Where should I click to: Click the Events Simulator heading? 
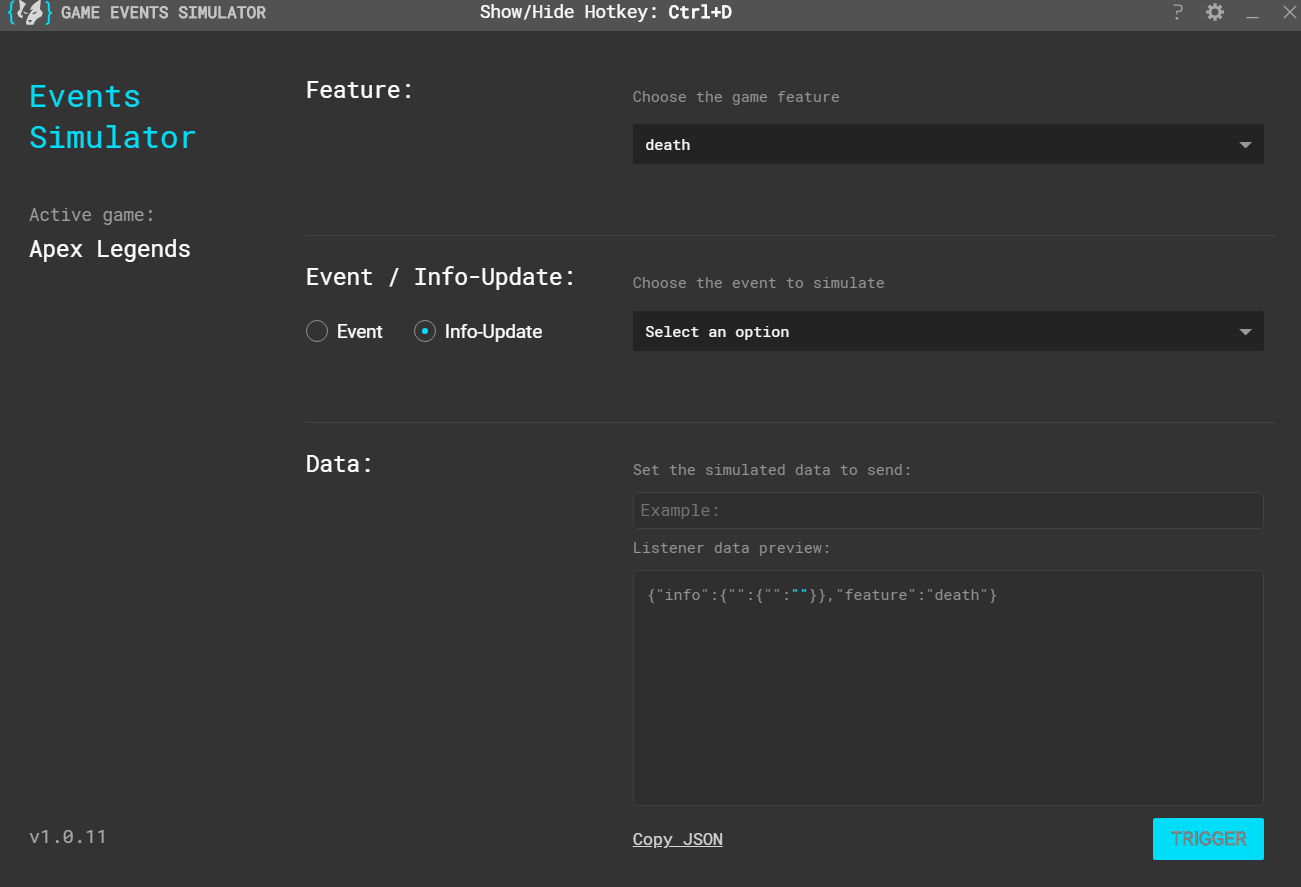tap(112, 117)
